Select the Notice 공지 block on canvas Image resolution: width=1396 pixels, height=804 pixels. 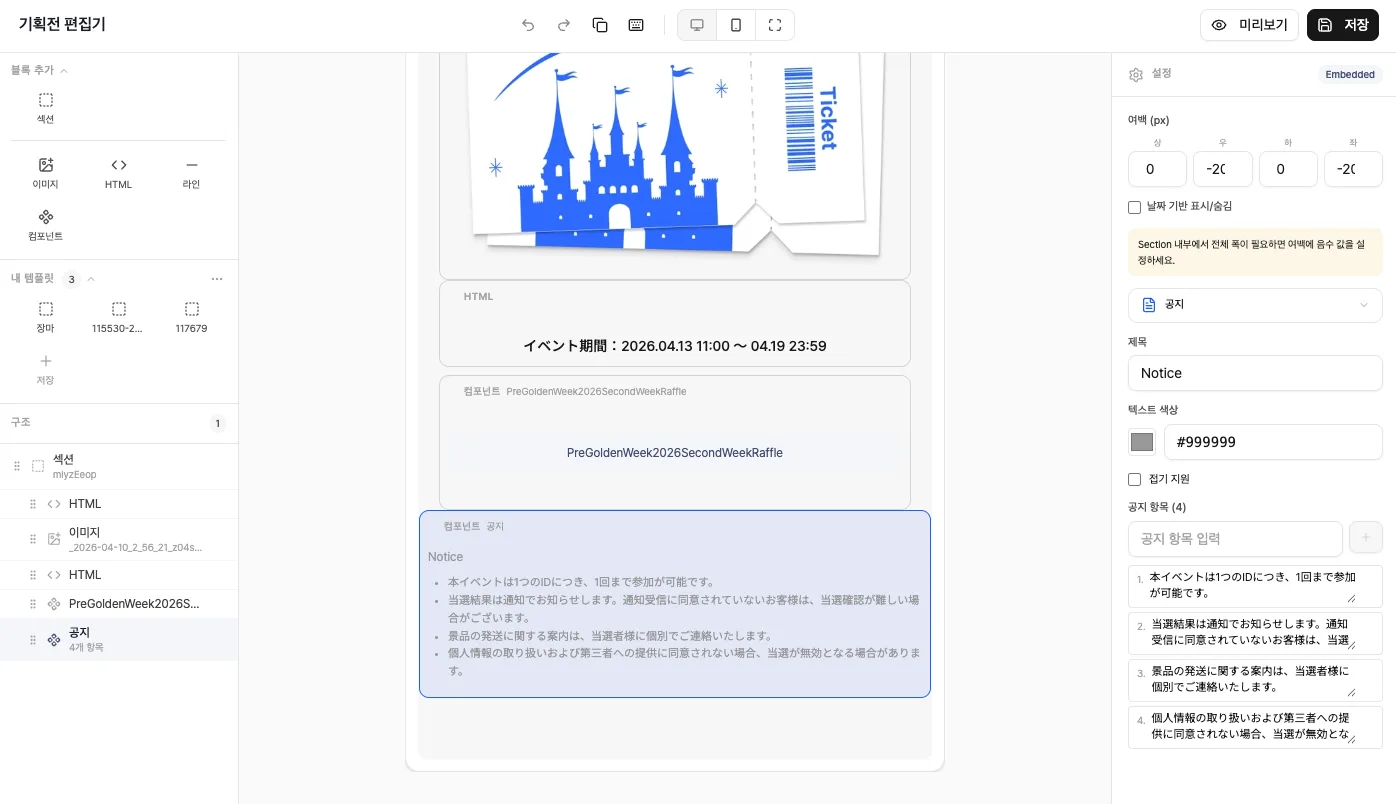point(675,604)
